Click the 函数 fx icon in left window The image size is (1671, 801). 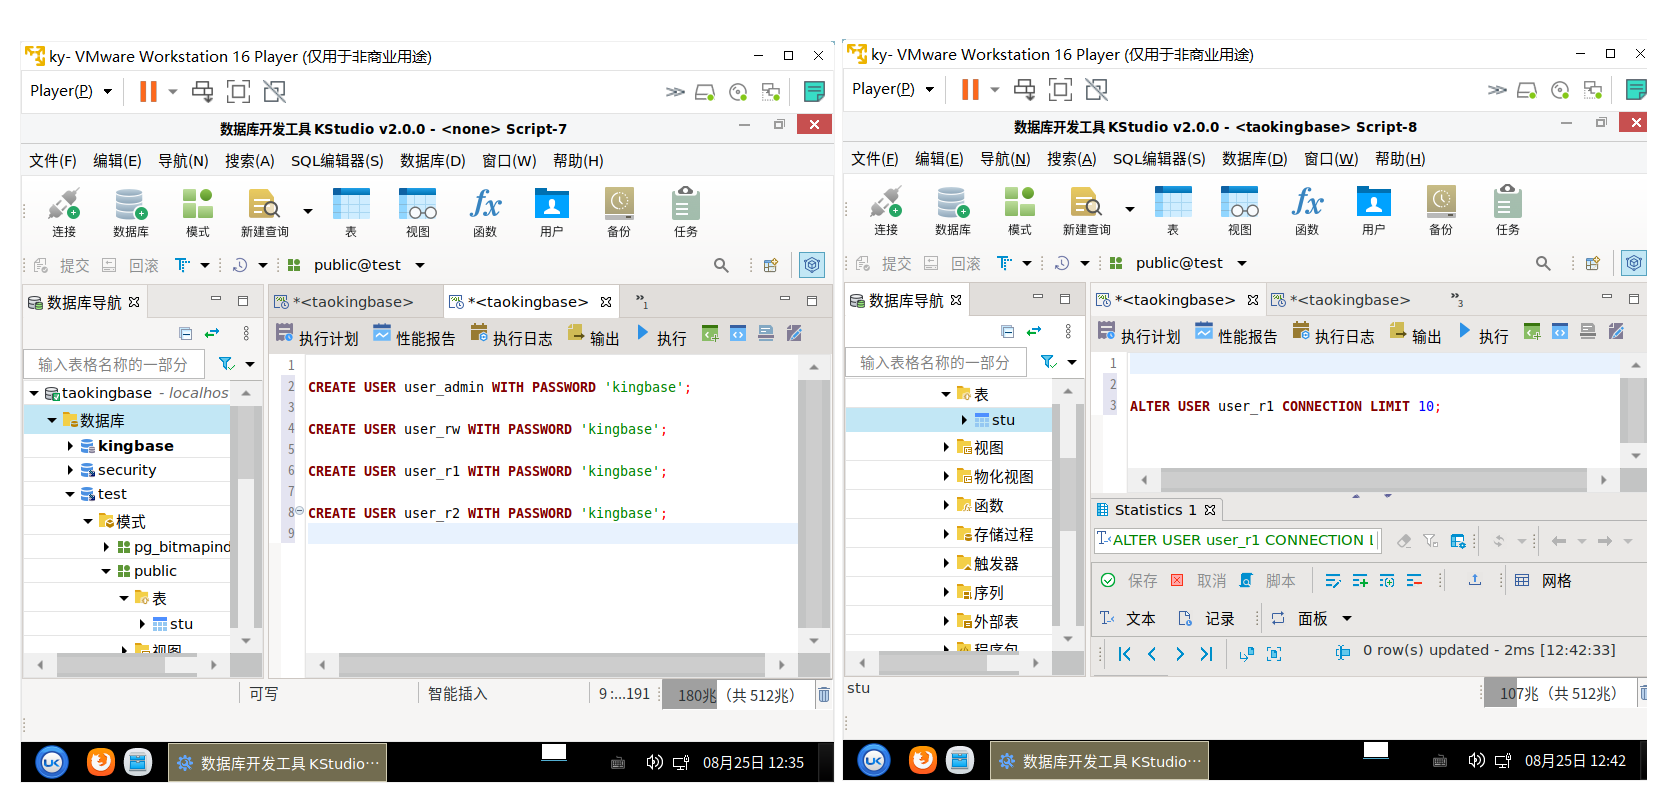click(485, 213)
